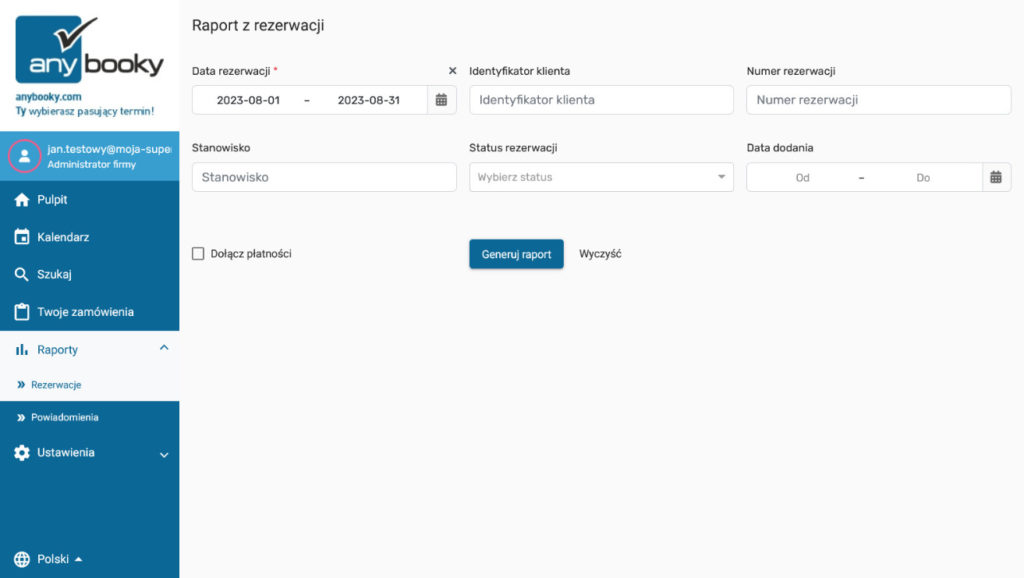Open the Data dodania calendar icon
Viewport: 1024px width, 578px height.
[996, 177]
